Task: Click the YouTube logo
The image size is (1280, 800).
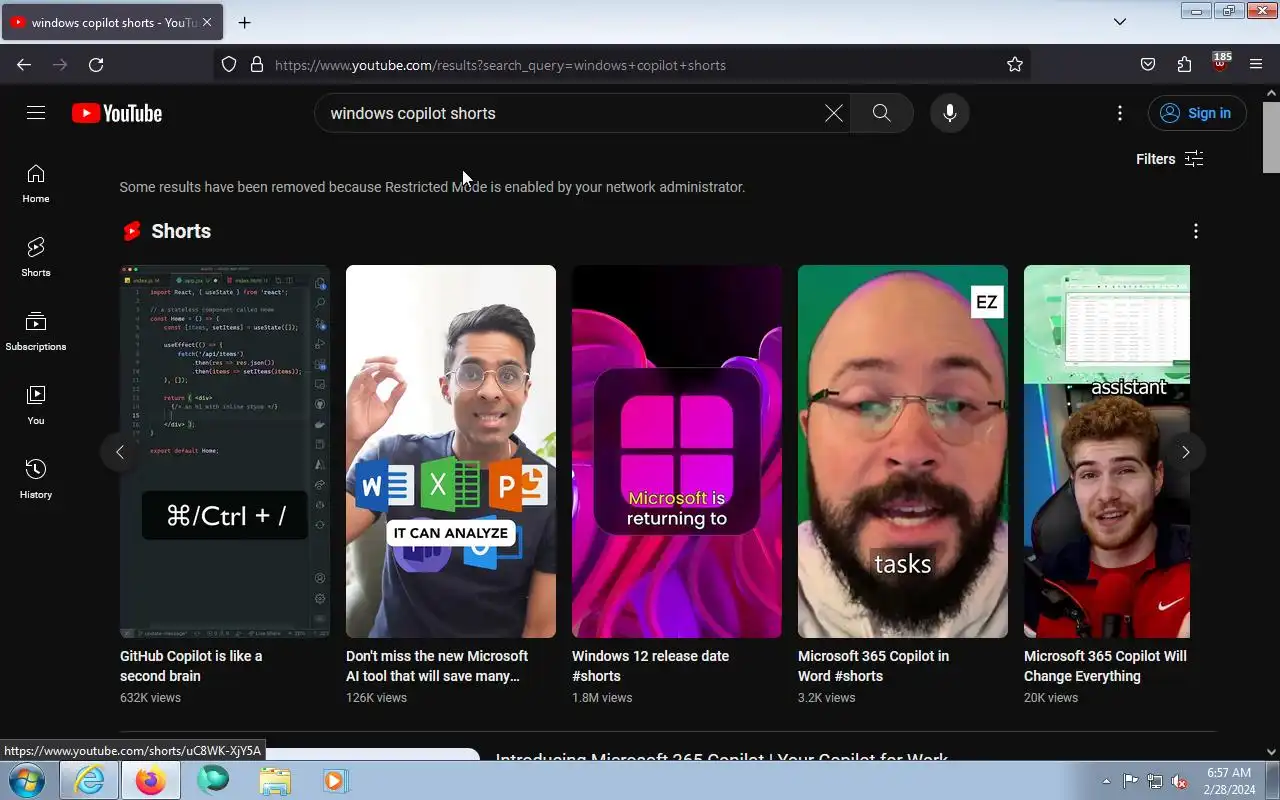Action: [x=117, y=113]
